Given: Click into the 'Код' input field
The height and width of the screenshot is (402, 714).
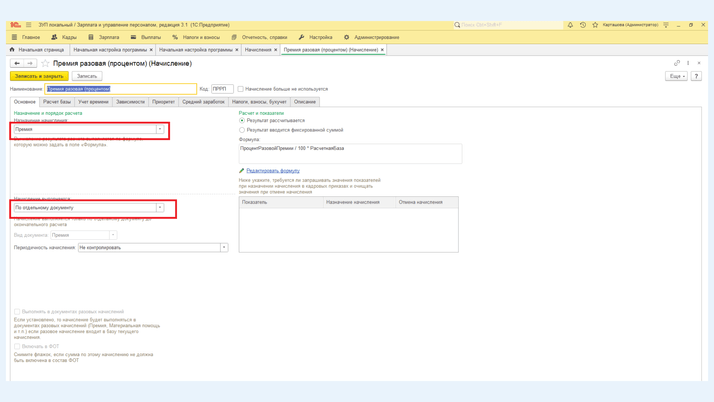Looking at the screenshot, I should pyautogui.click(x=221, y=89).
